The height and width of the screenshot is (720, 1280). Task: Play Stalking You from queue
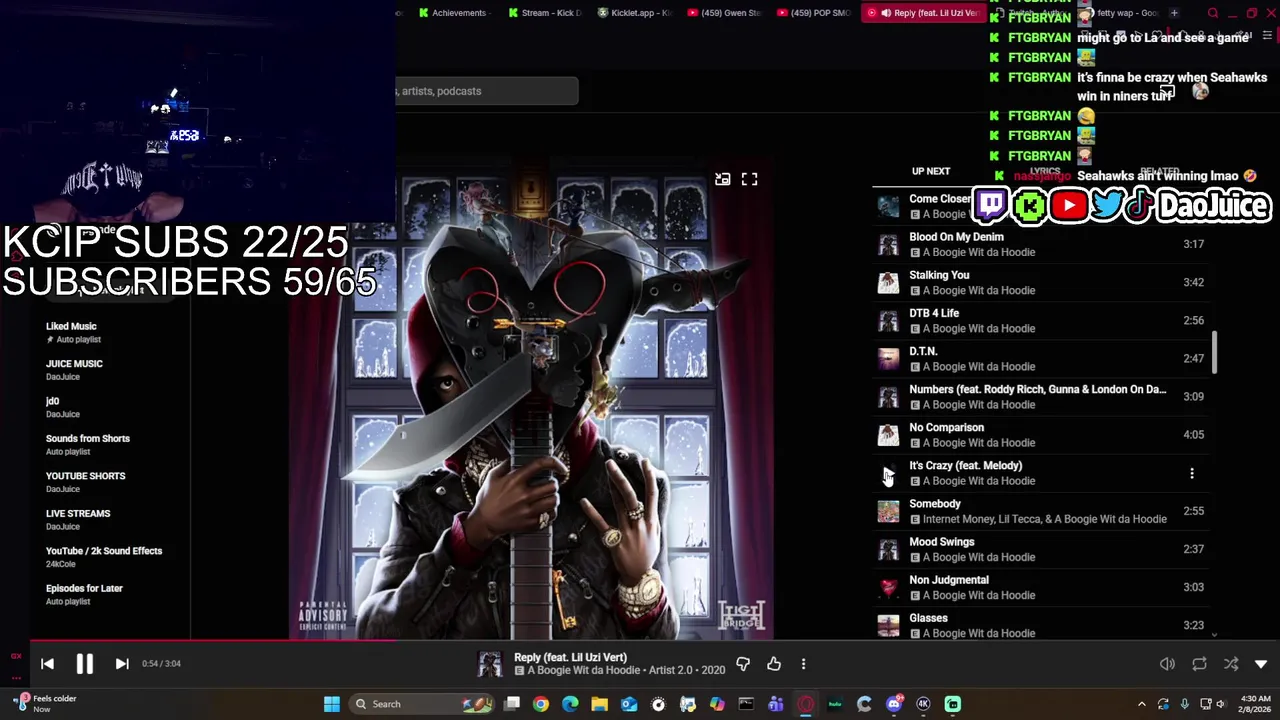(1040, 282)
